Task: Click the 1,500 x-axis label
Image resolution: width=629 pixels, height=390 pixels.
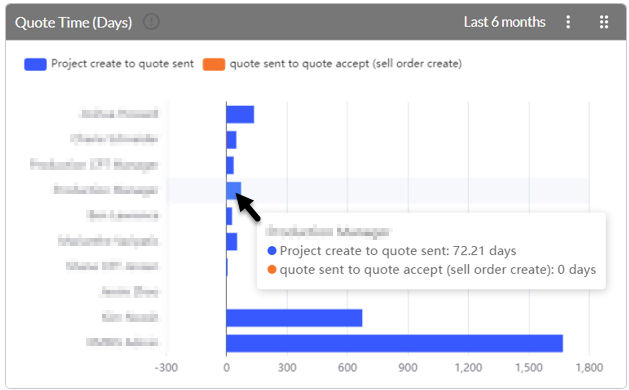Action: 529,368
